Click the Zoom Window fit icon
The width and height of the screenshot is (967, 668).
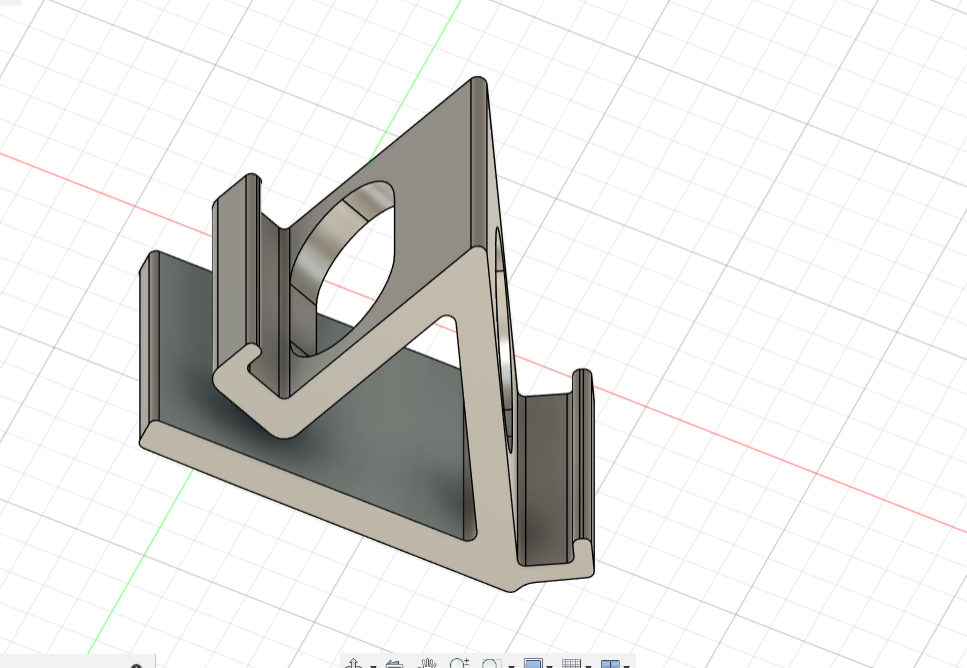click(x=491, y=664)
